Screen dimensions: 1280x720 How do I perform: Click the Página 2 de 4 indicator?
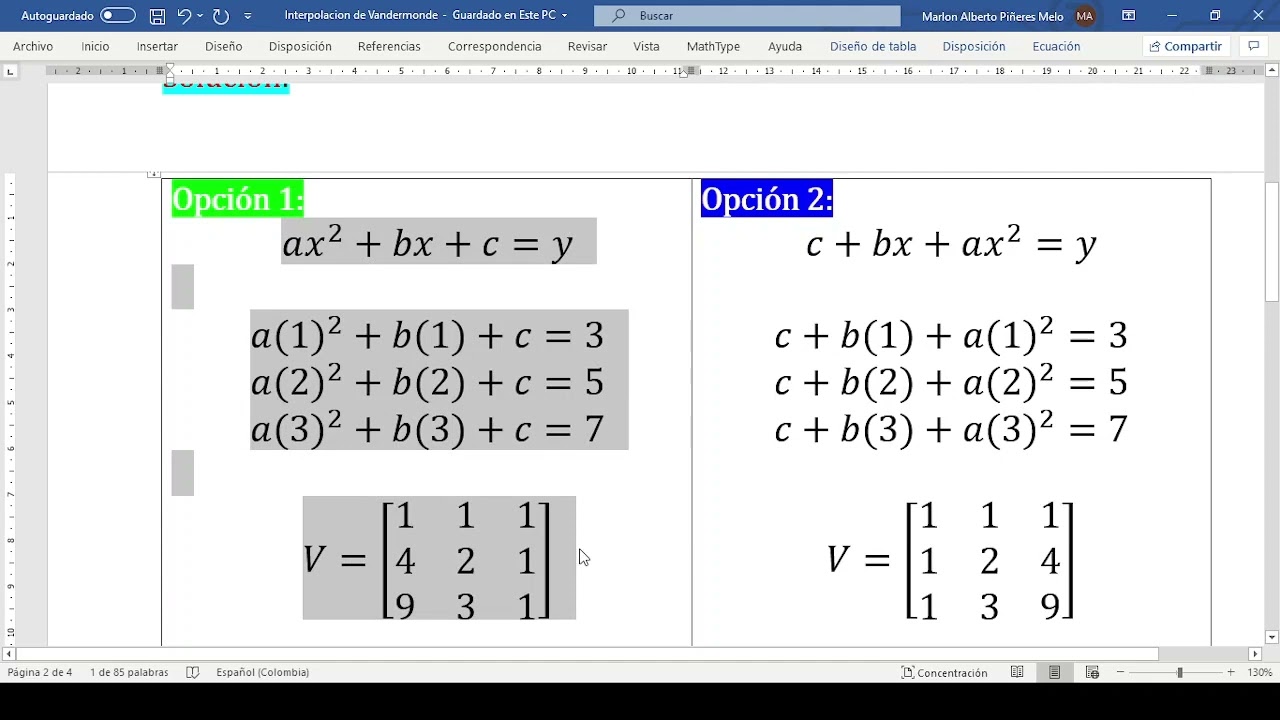pos(40,672)
